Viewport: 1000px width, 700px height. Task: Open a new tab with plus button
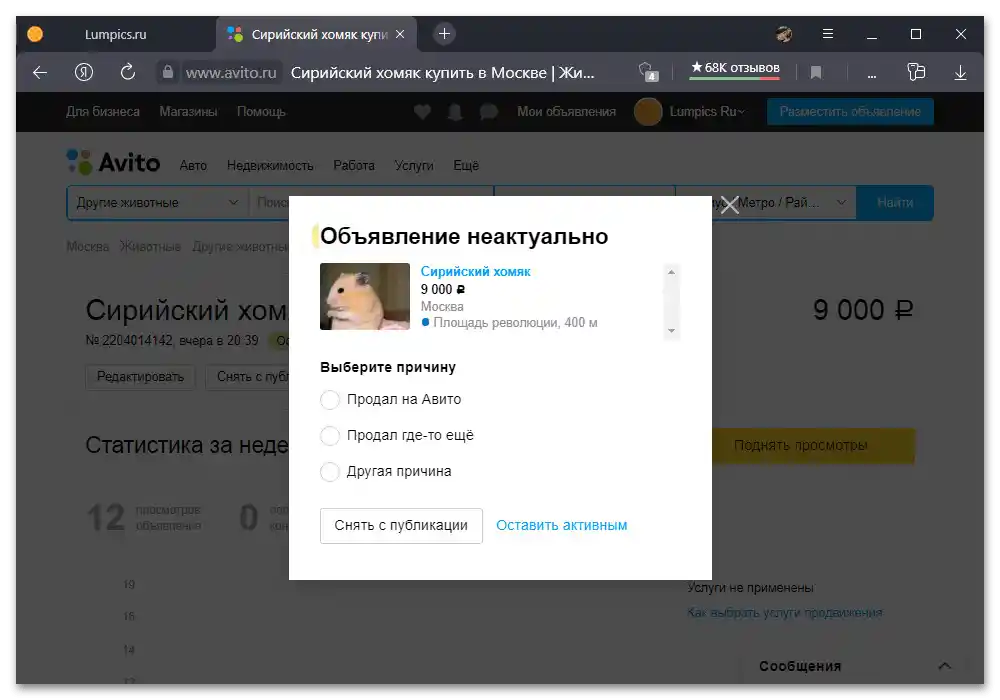click(x=445, y=34)
